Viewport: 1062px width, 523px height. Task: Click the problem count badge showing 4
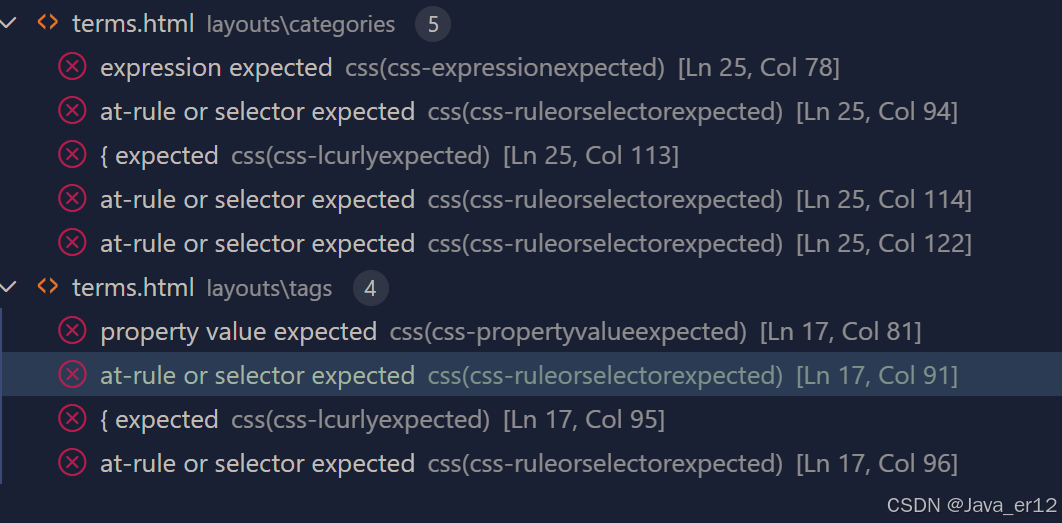coord(370,289)
